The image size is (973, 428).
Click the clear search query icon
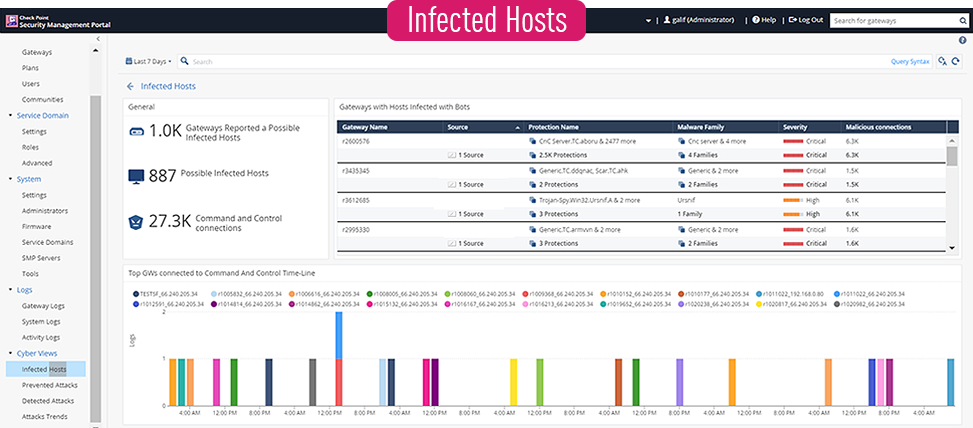pyautogui.click(x=943, y=61)
